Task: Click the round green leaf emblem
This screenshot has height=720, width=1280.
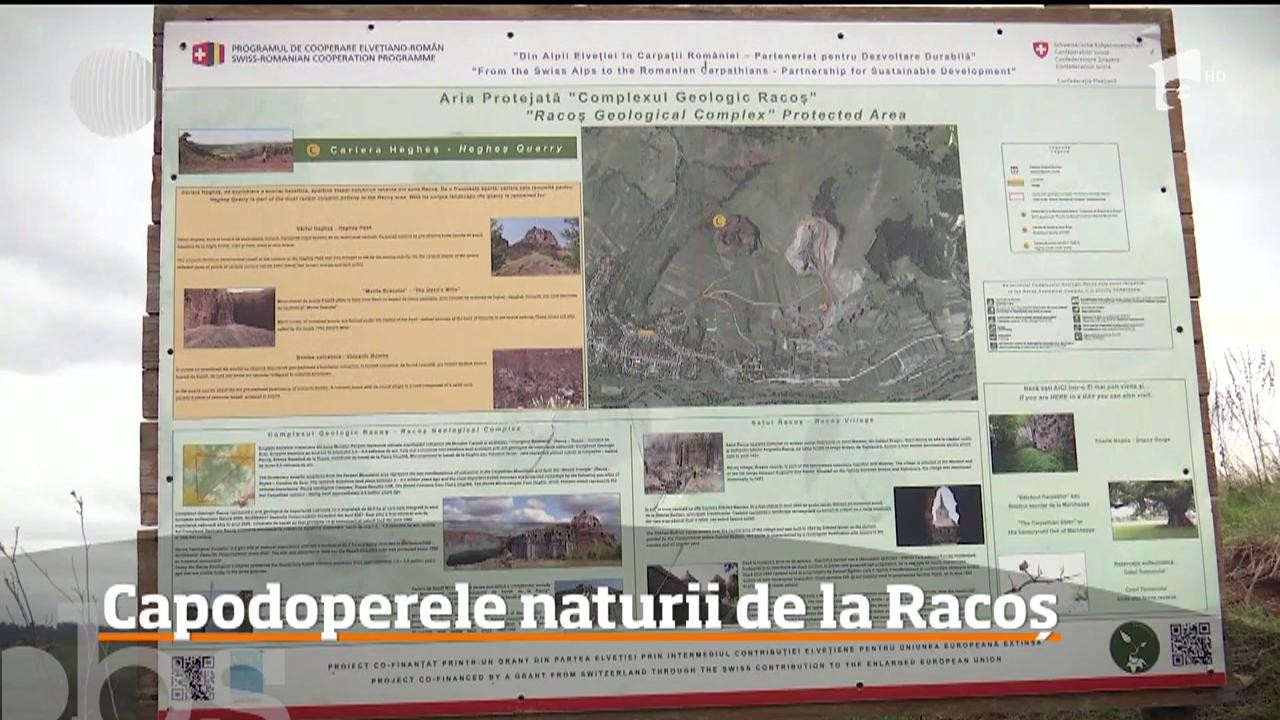Action: click(1134, 647)
